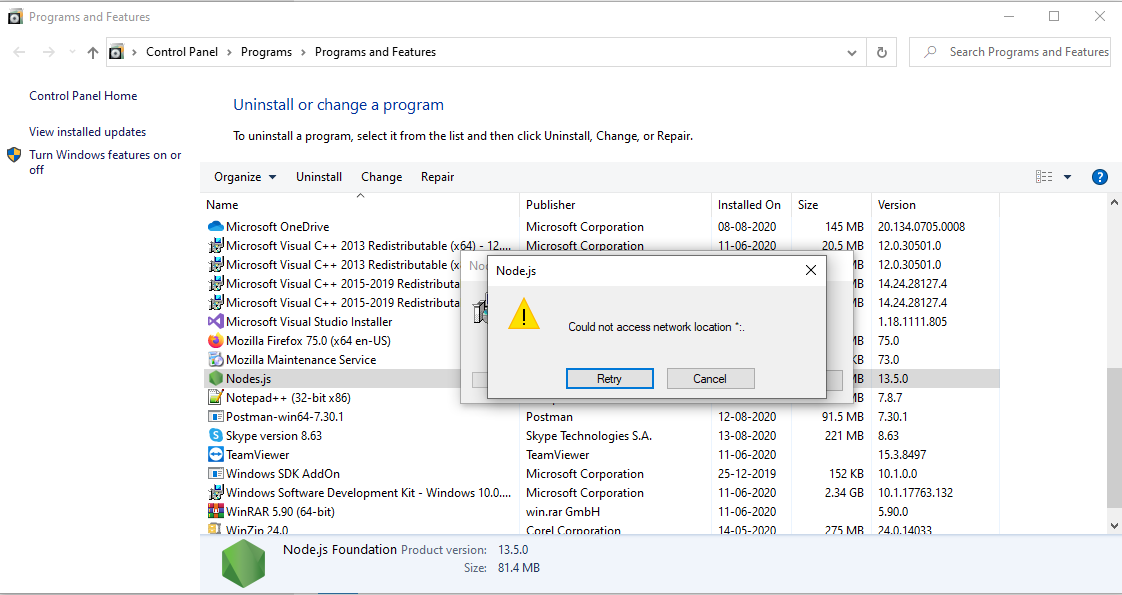Click the Control Panel icon in address bar
Viewport: 1122px width, 595px height.
[x=116, y=52]
